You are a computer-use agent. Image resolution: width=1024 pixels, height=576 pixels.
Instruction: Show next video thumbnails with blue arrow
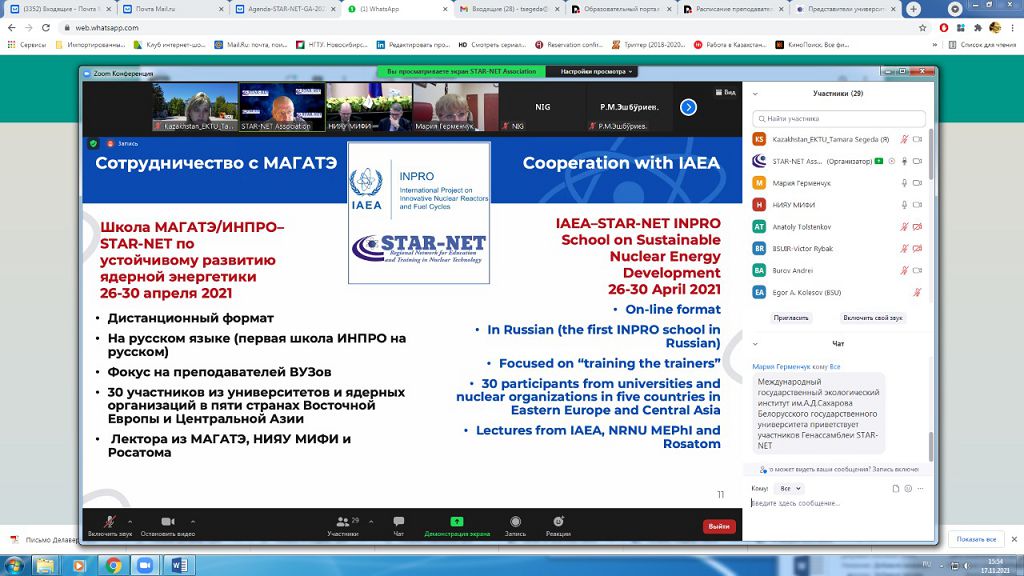click(688, 107)
